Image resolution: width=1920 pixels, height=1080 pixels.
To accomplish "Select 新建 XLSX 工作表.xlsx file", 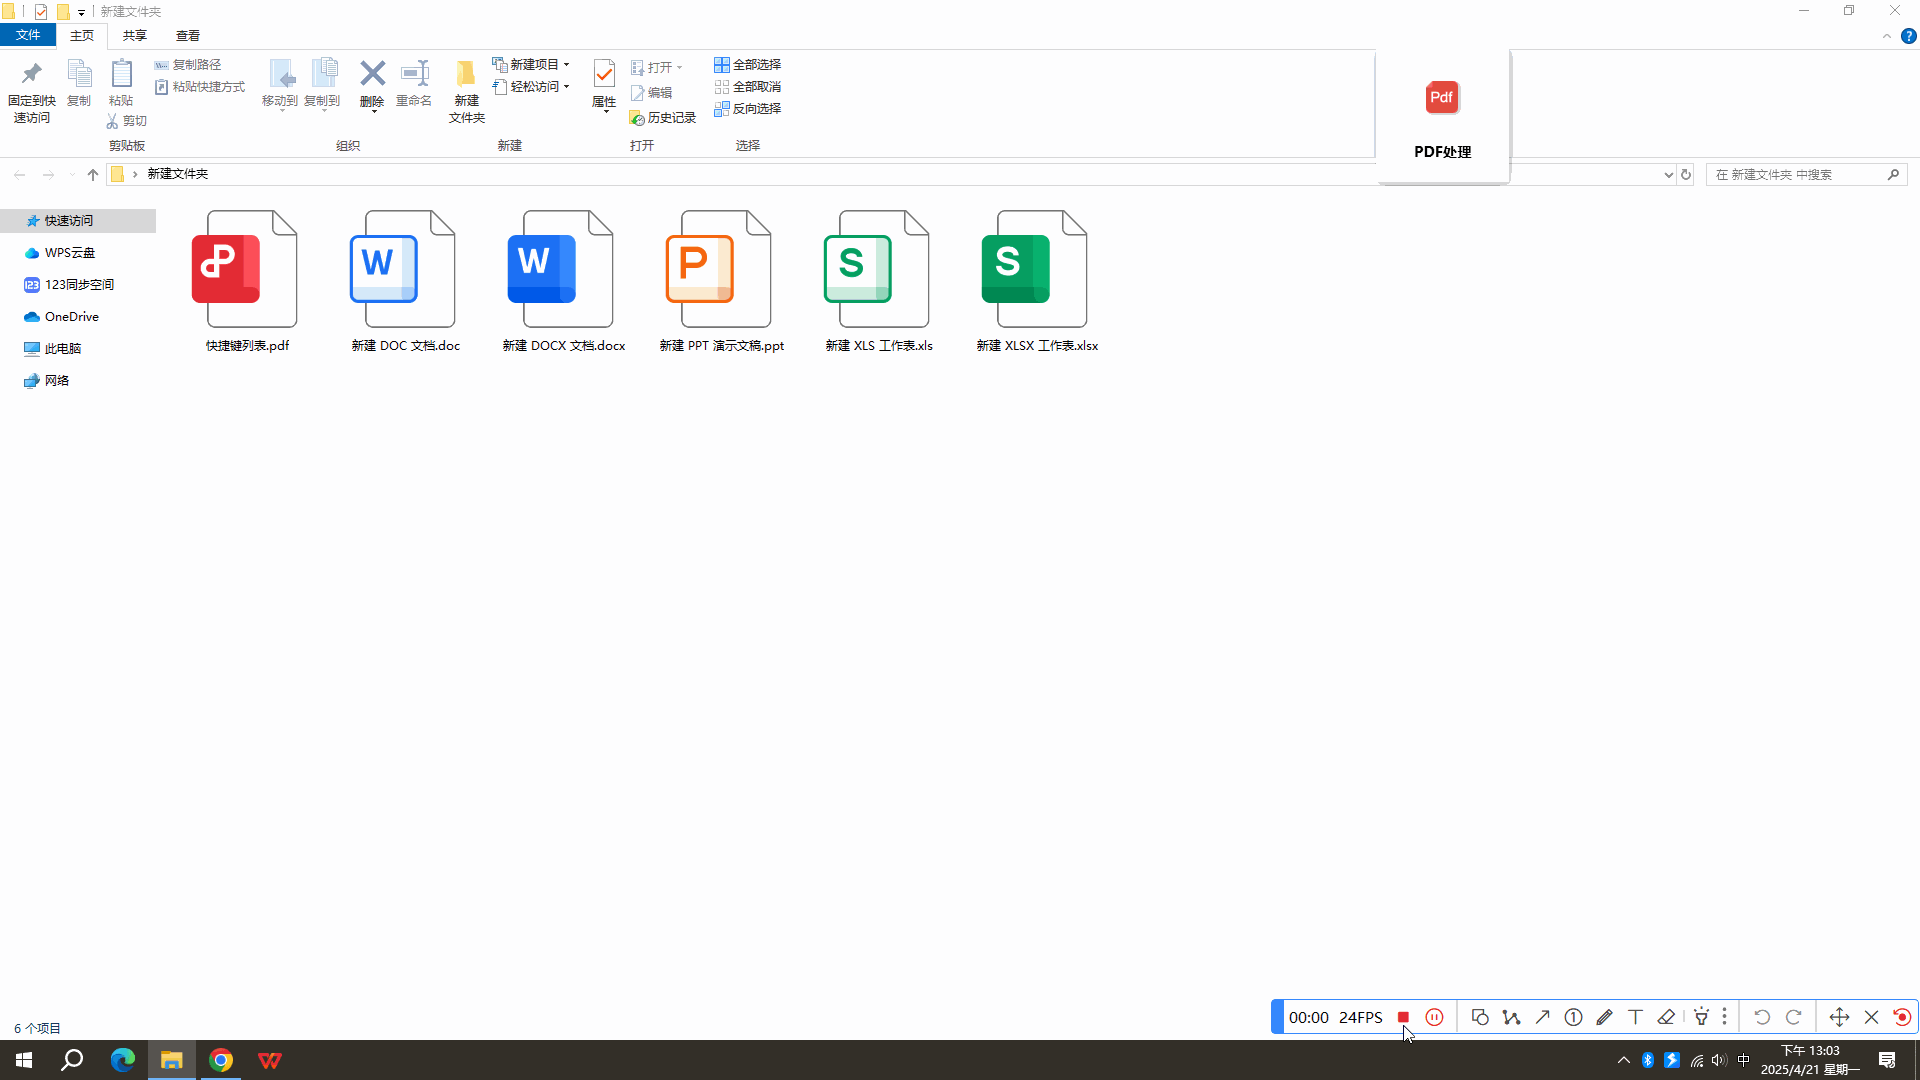I will pos(1037,281).
